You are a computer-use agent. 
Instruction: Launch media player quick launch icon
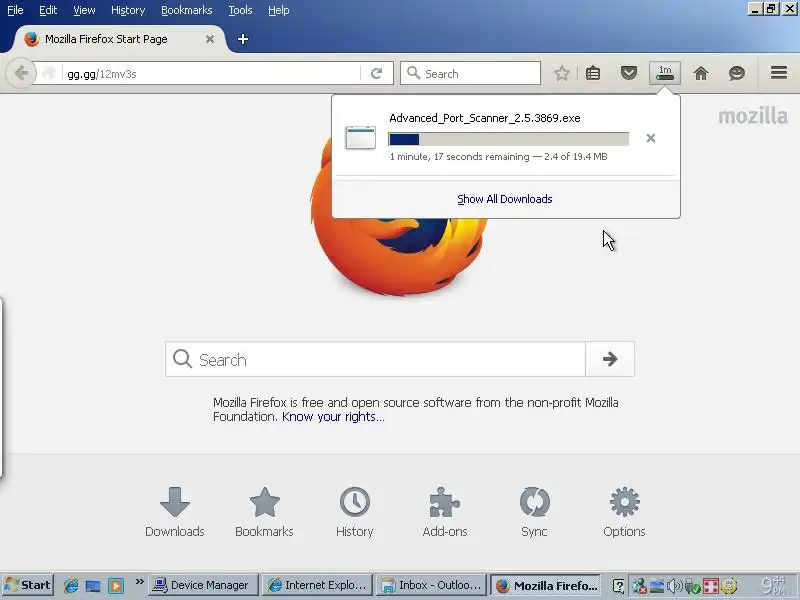click(116, 585)
